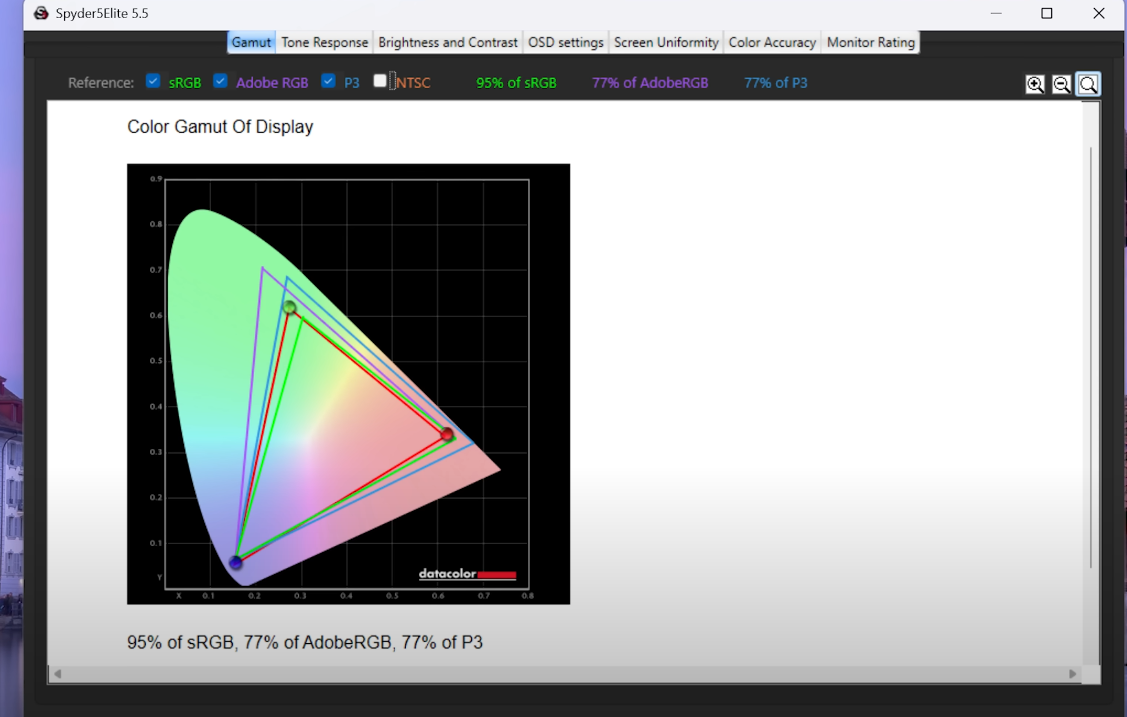Click the color gamut chart image
Viewport: 1127px width, 717px height.
tap(349, 384)
